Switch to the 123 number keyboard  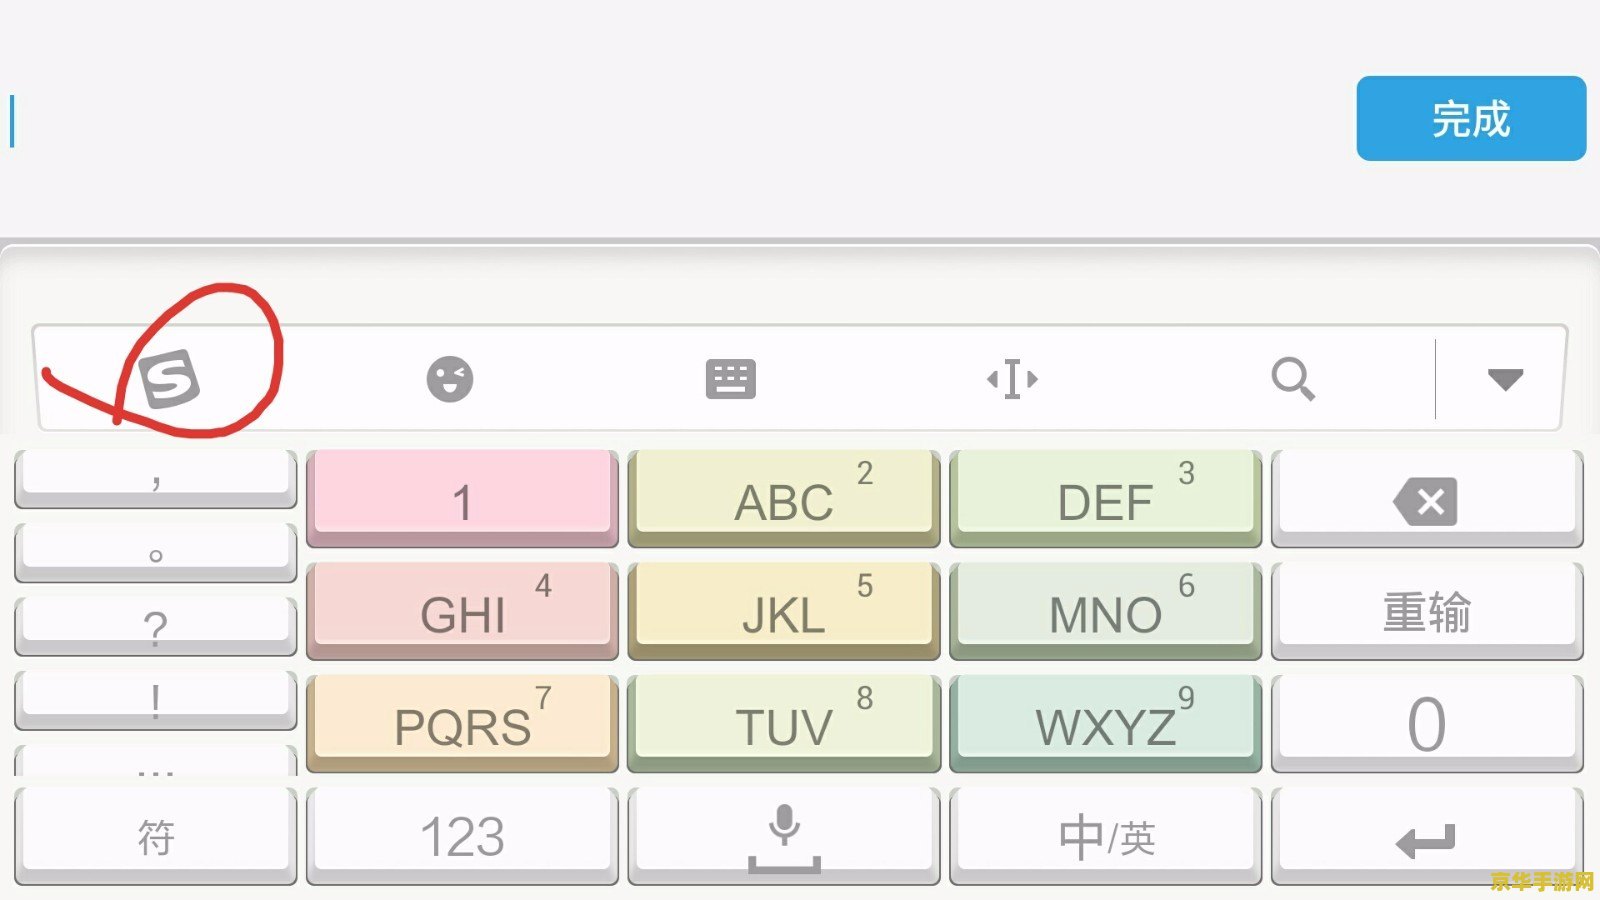[462, 836]
